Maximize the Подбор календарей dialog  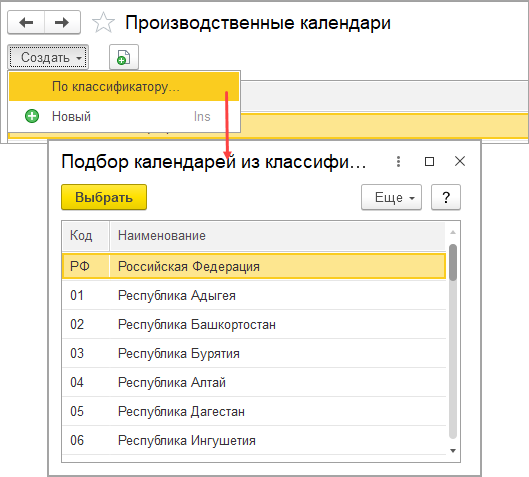(x=429, y=162)
